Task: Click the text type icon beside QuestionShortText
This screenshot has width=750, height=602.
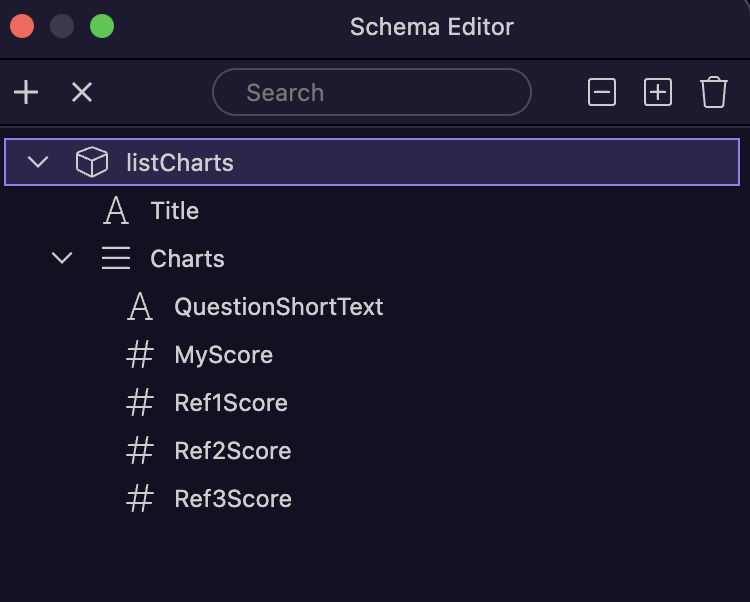Action: click(x=140, y=306)
